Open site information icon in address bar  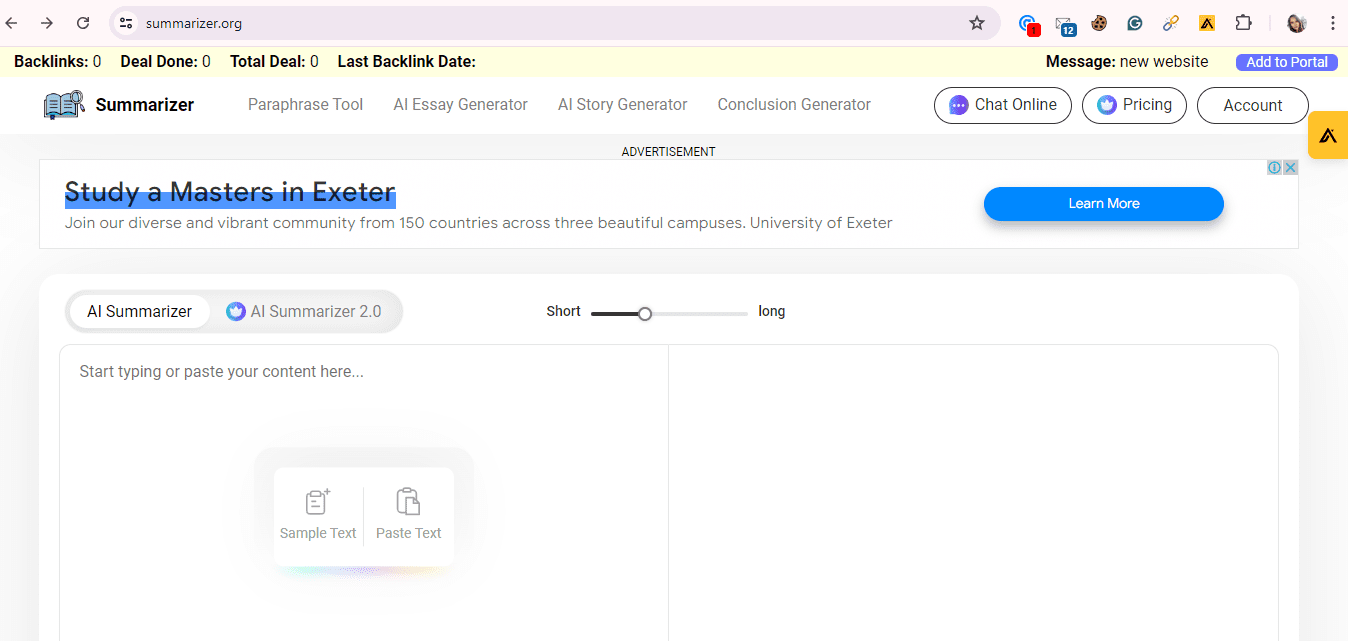click(x=125, y=23)
